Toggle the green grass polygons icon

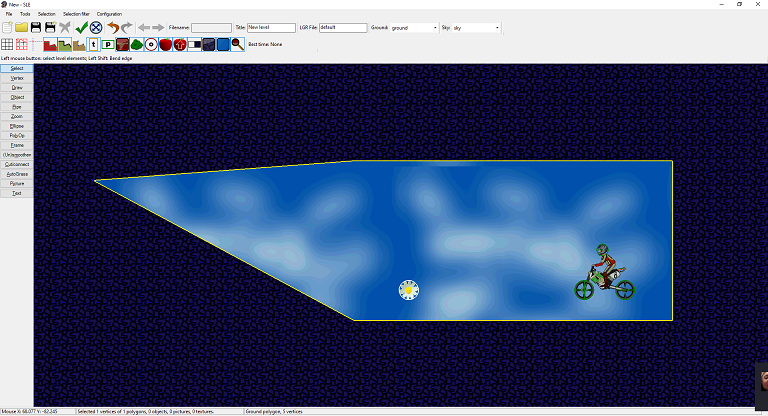pyautogui.click(x=65, y=45)
